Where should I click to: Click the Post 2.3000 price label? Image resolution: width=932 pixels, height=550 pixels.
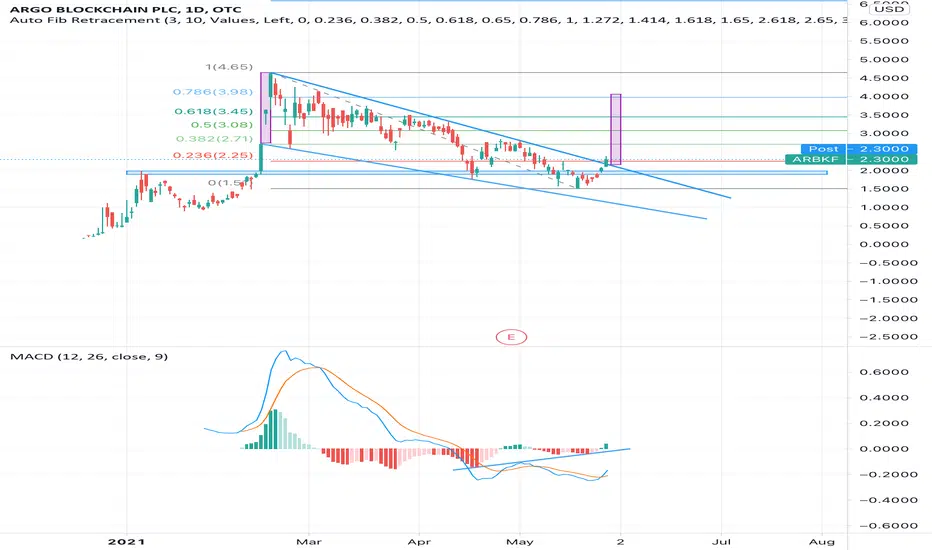(x=858, y=149)
